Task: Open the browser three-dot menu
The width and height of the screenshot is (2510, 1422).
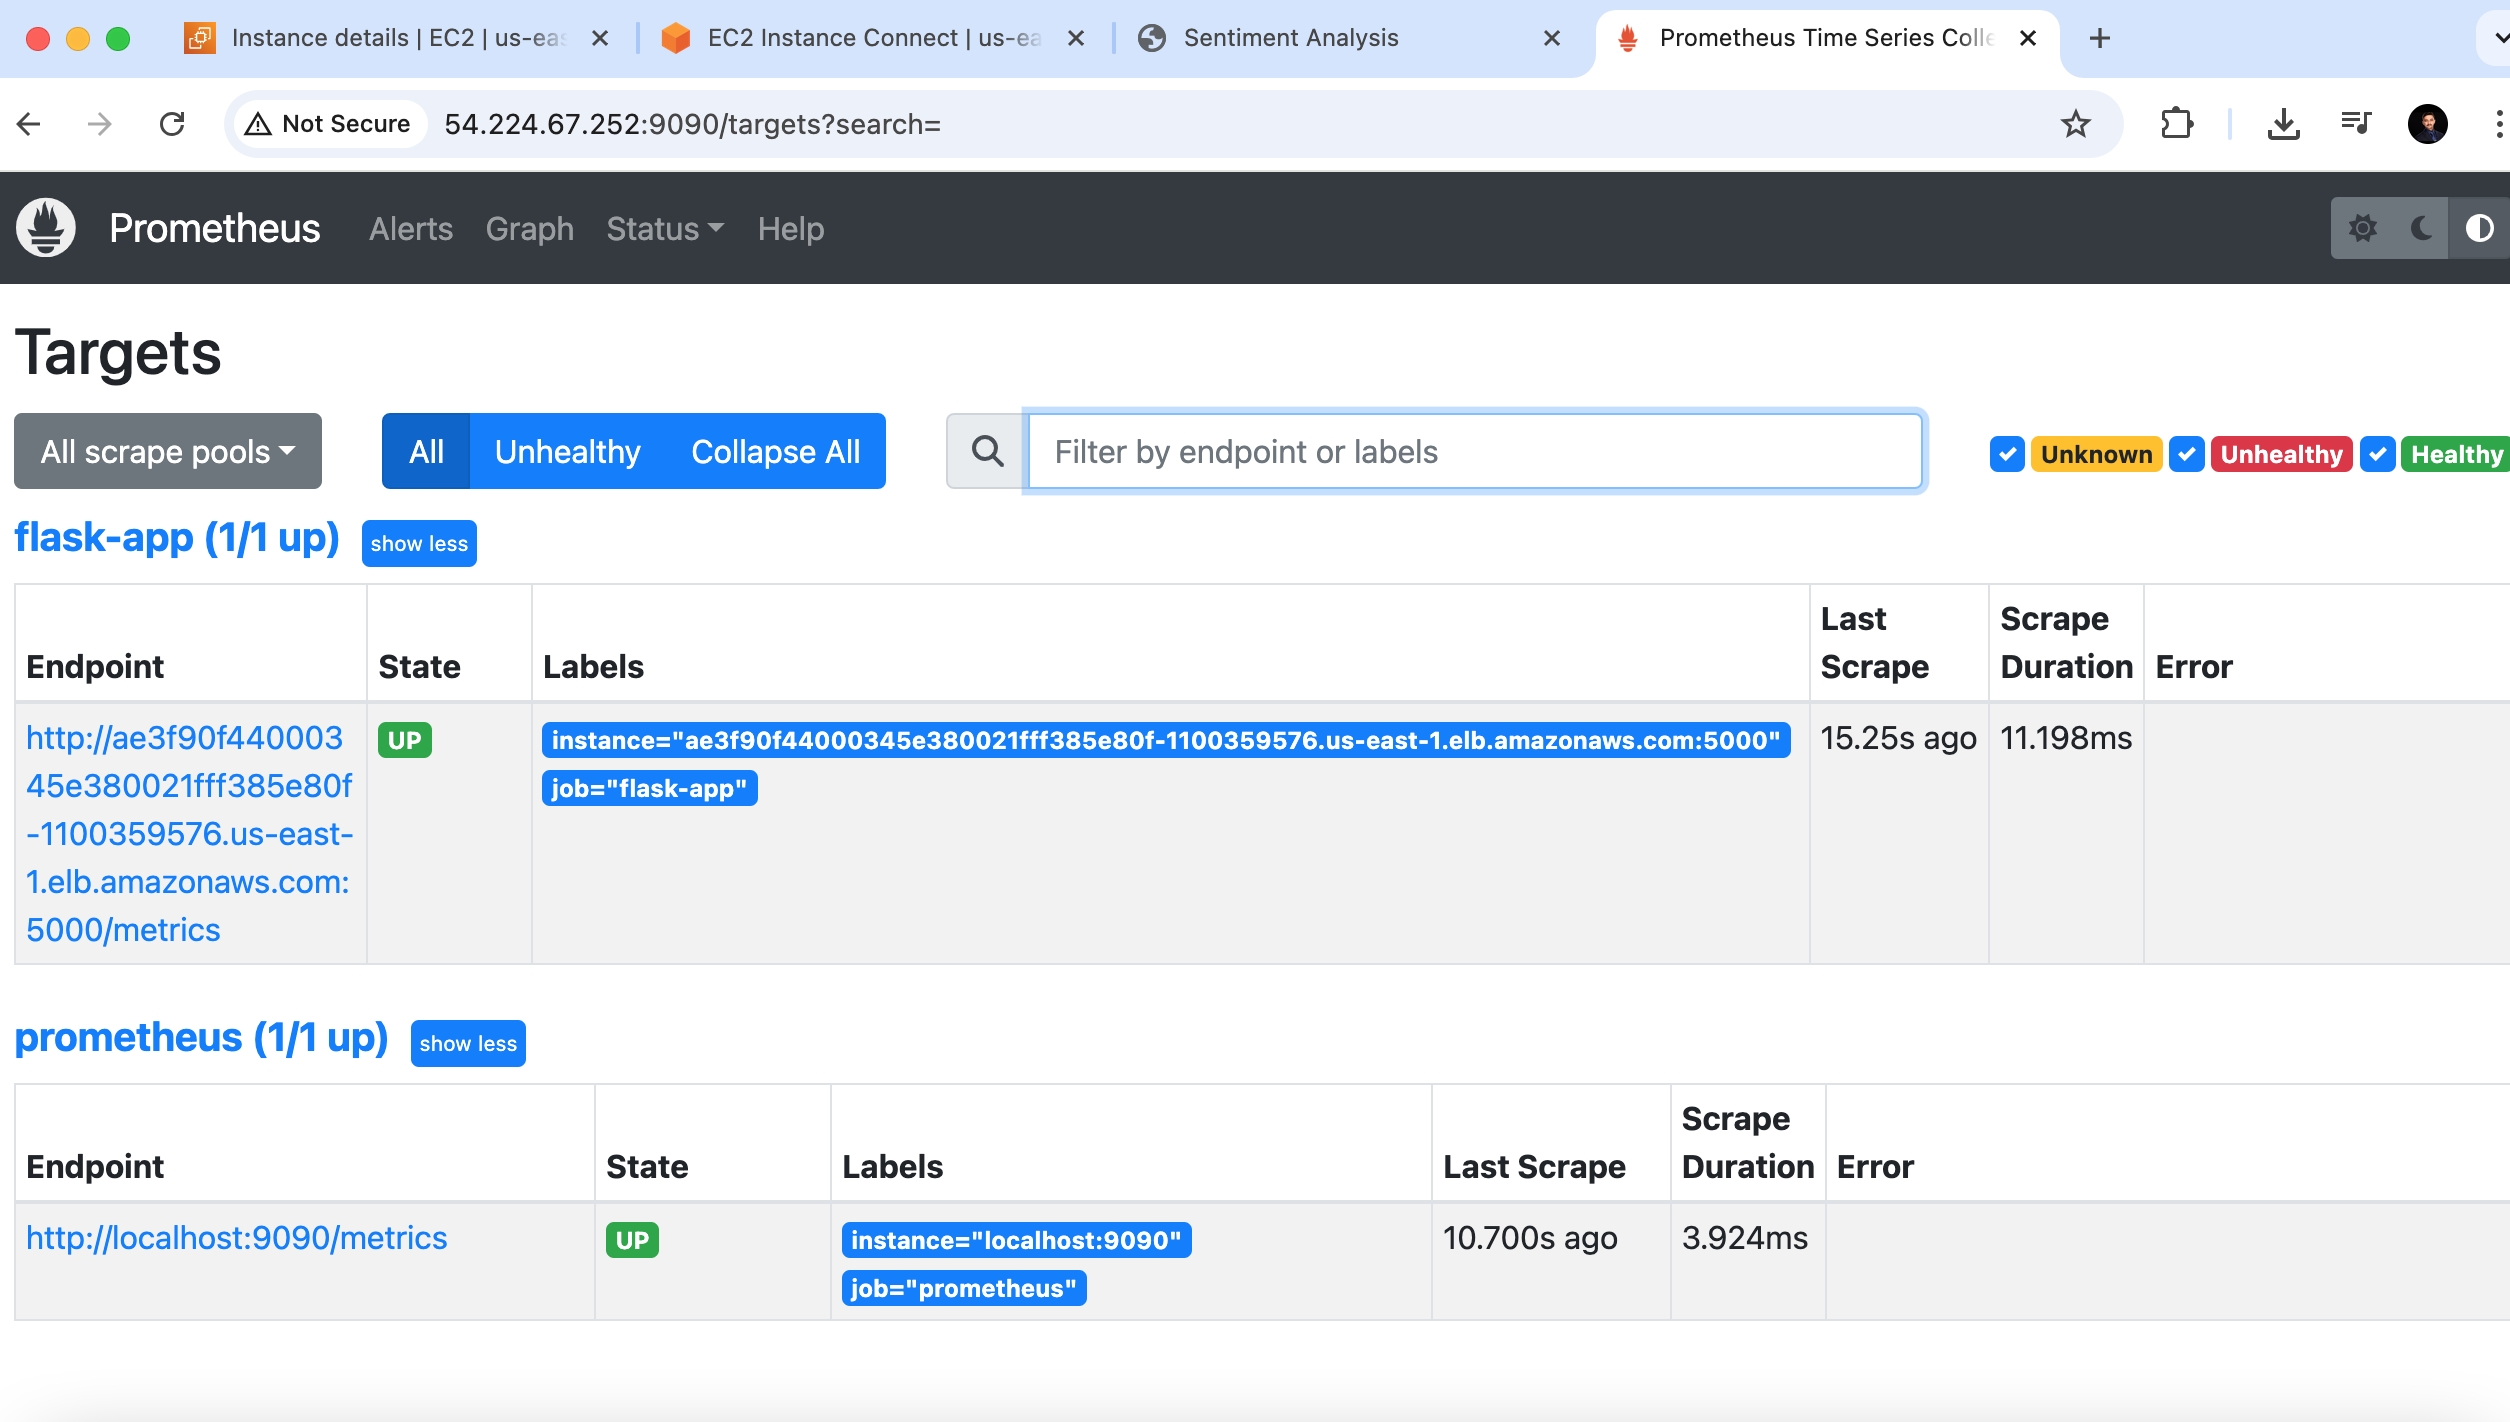Action: tap(2497, 124)
